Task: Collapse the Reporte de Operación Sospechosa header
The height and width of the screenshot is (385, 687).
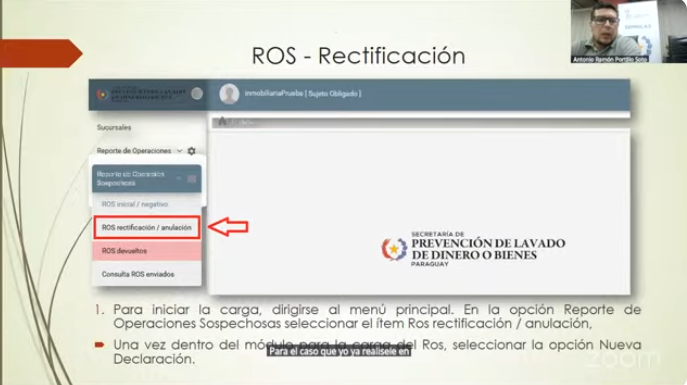Action: pos(147,179)
